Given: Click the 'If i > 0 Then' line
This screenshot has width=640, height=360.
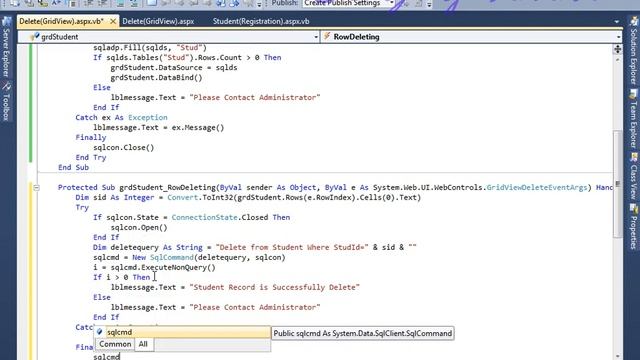Looking at the screenshot, I should 122,278.
